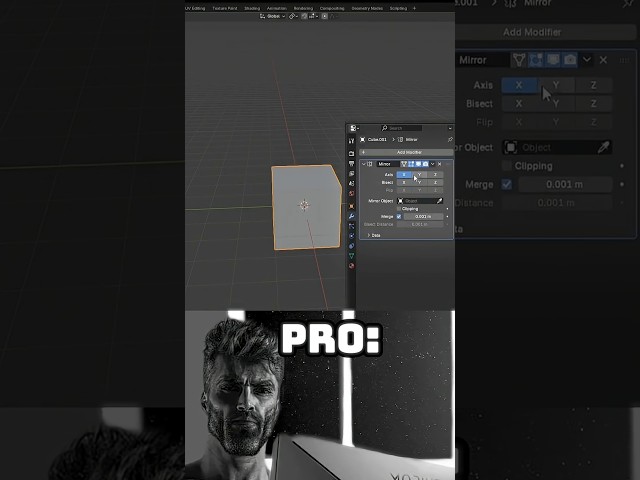
Task: Click the Mirror modifier type icon
Action: coord(370,164)
